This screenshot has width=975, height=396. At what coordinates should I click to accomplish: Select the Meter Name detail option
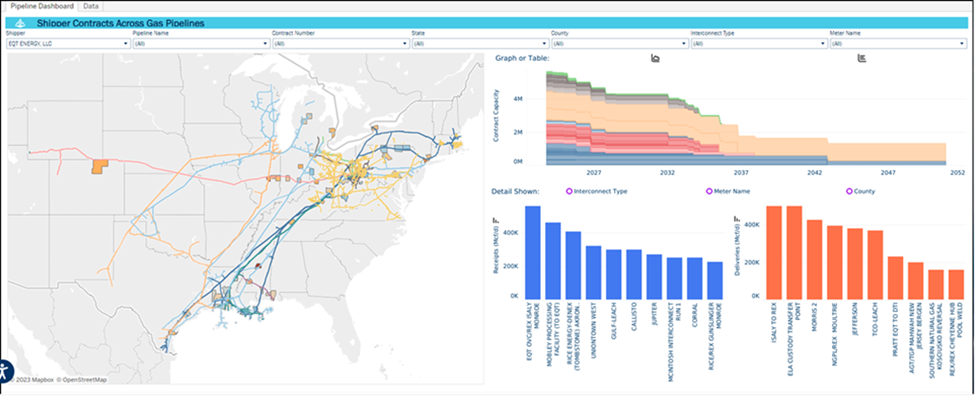click(x=728, y=191)
